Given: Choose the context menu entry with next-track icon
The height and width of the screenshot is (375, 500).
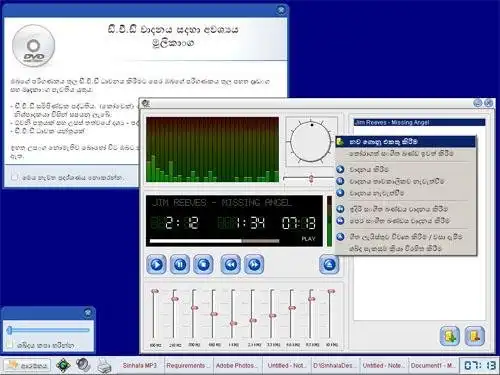Looking at the screenshot, I should tap(406, 221).
